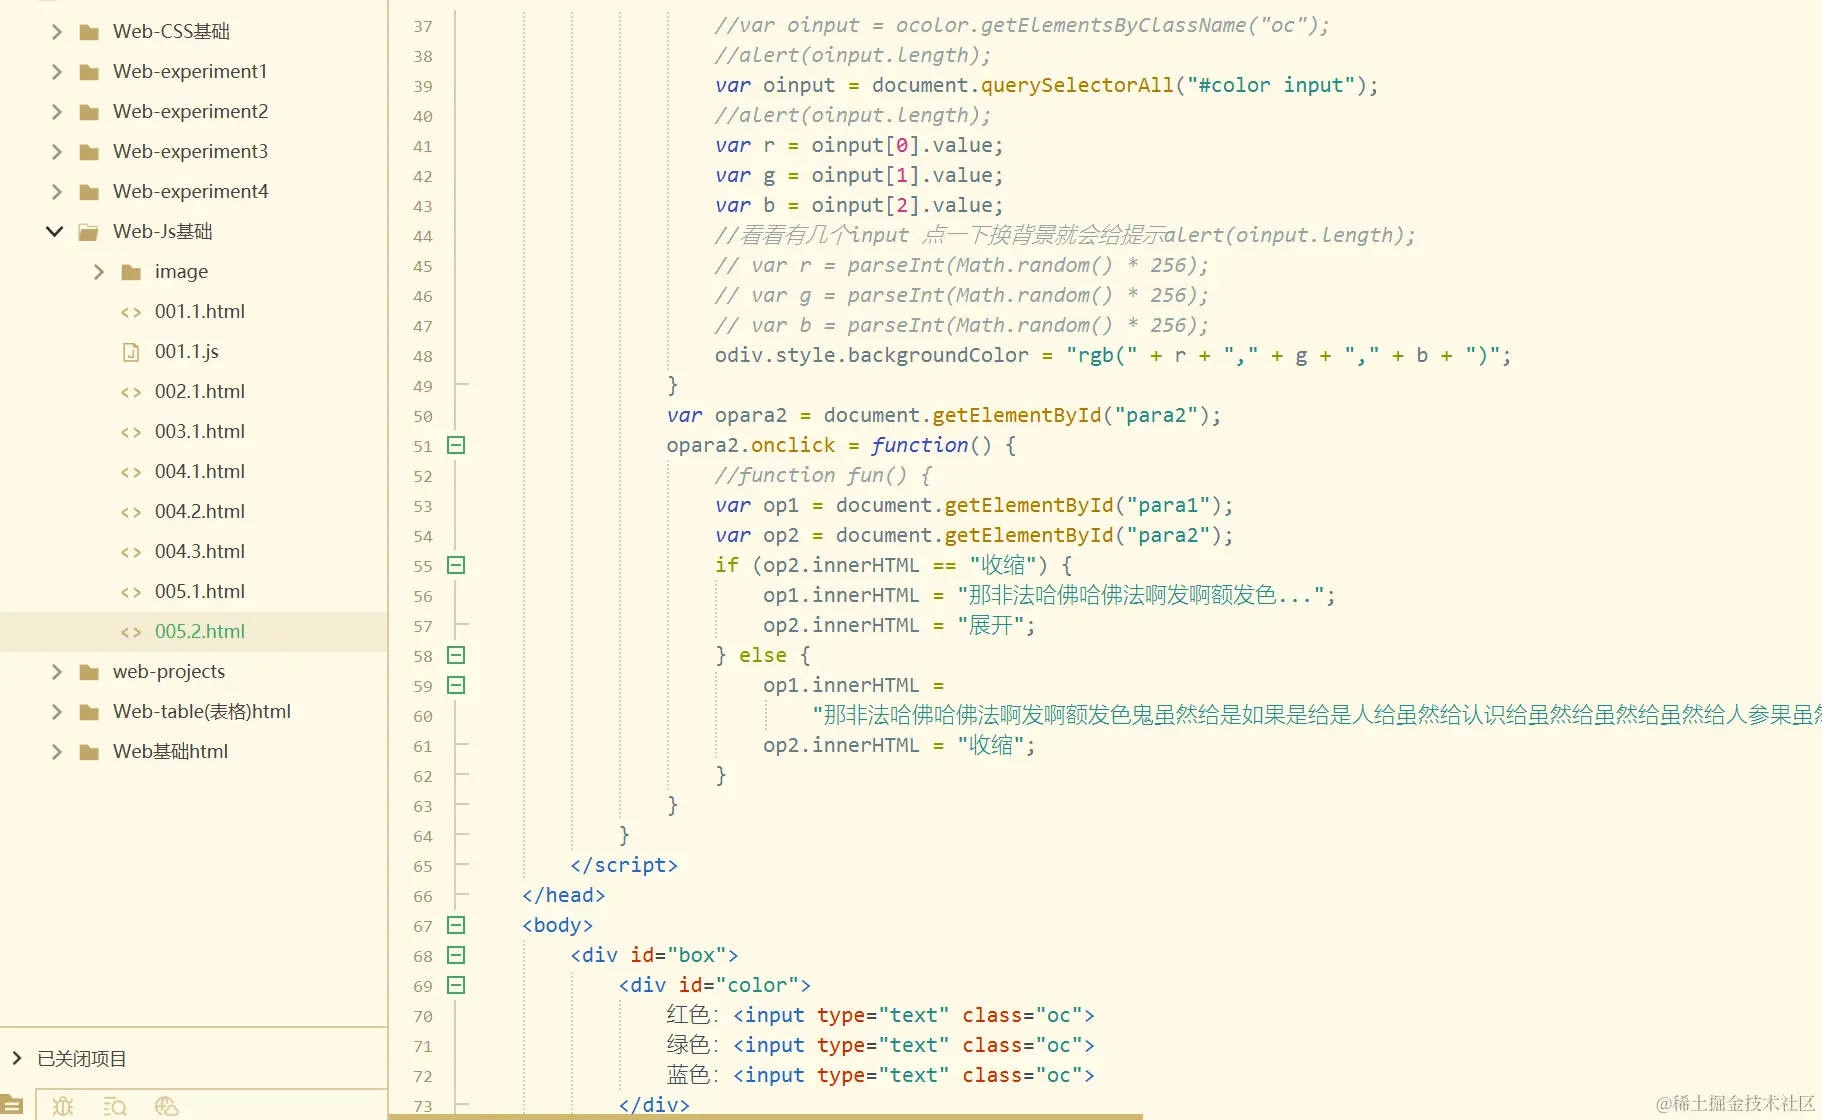Select the Web-experiment4 folder name
This screenshot has height=1120, width=1822.
(x=190, y=192)
